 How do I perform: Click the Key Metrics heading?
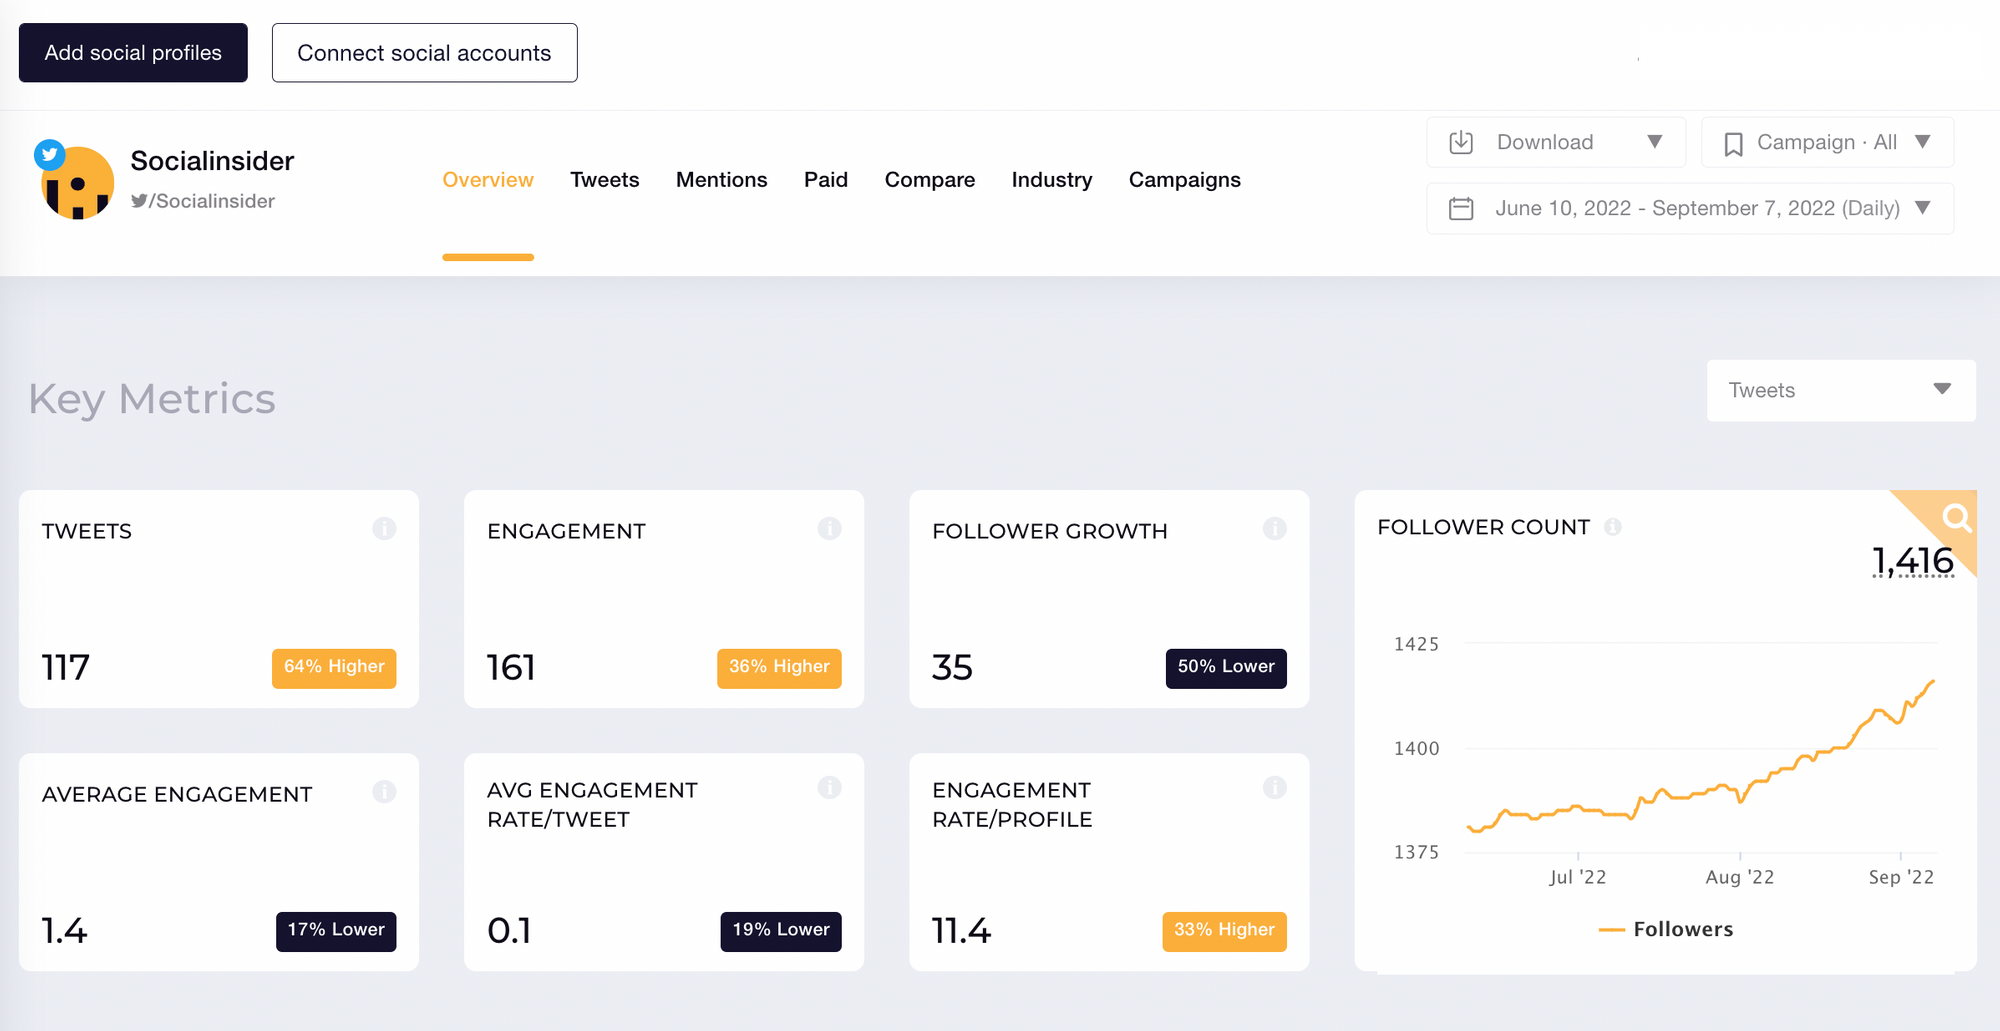tap(152, 399)
